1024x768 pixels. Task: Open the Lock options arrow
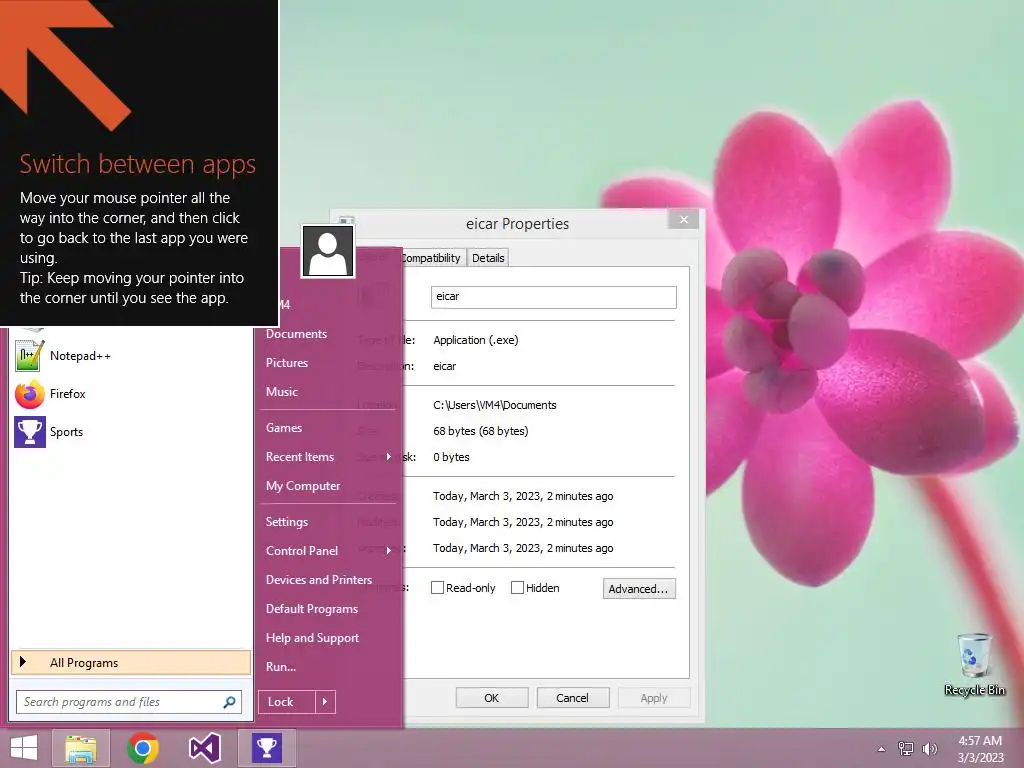pyautogui.click(x=325, y=702)
